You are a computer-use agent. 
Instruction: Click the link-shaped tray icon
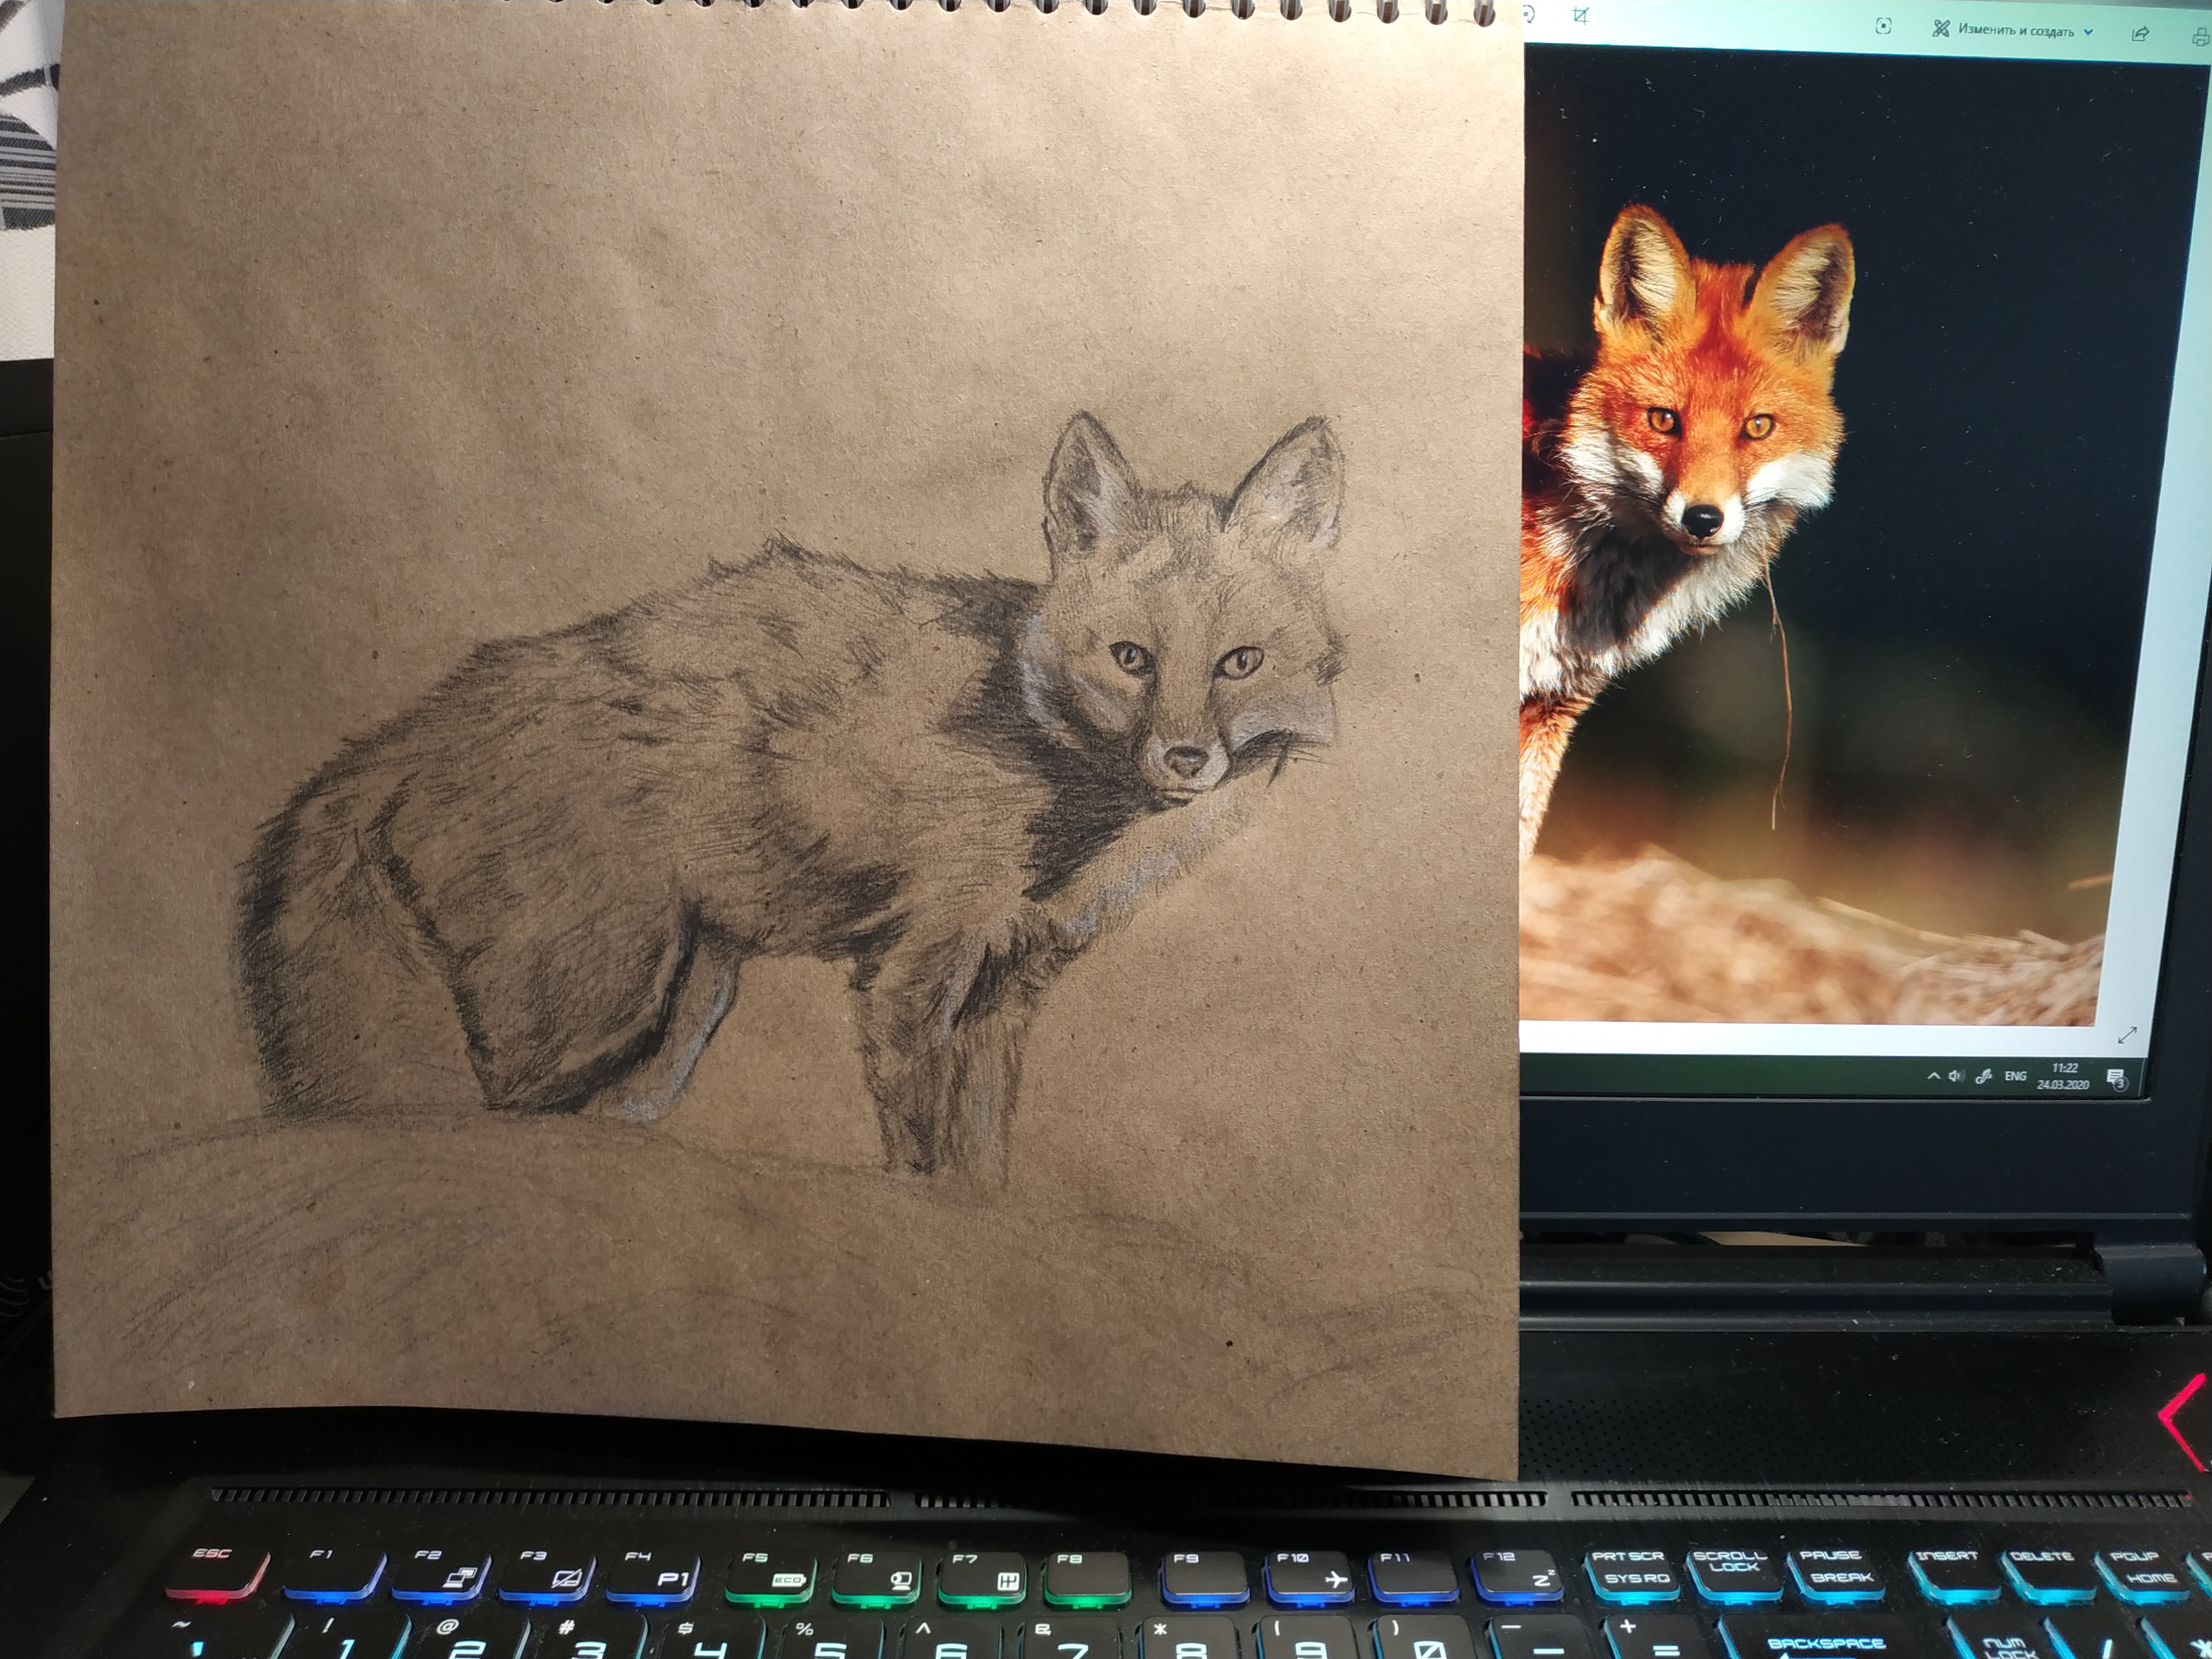pos(1984,1077)
